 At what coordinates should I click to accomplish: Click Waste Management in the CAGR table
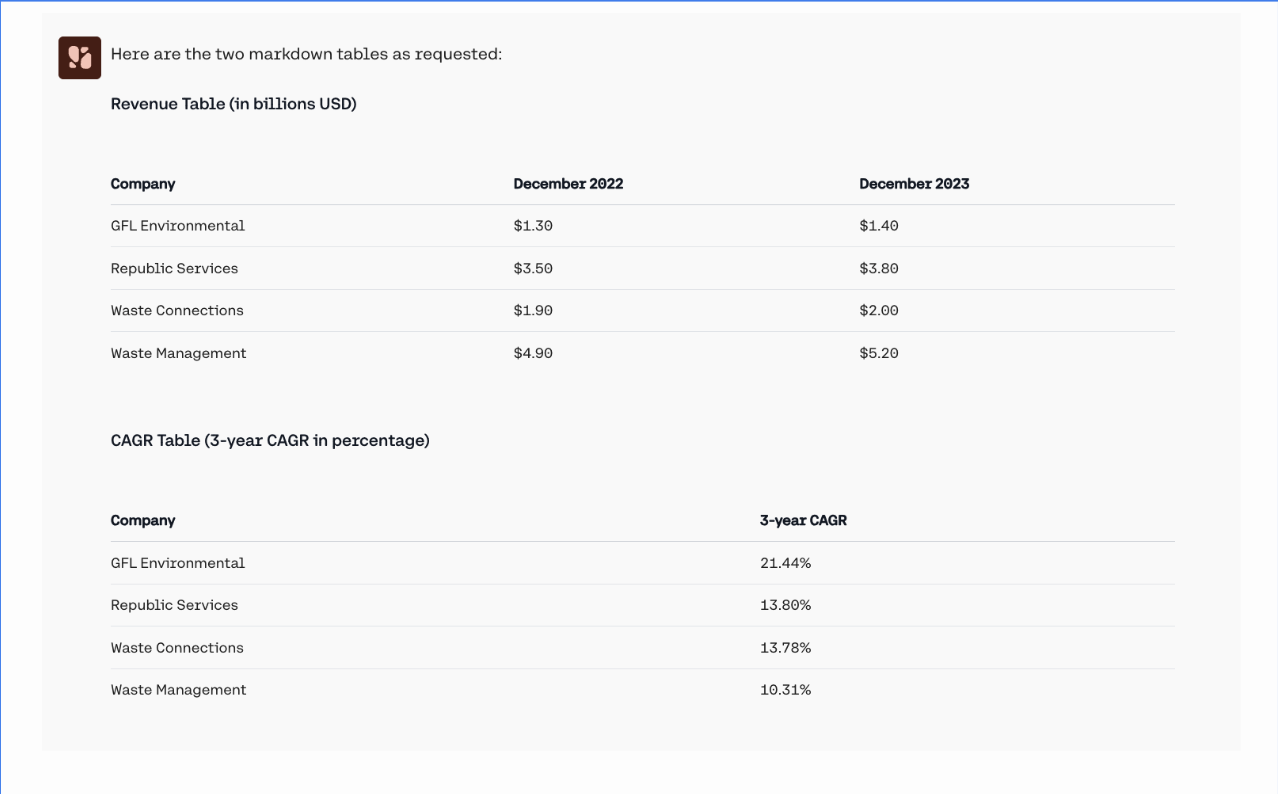coord(178,690)
